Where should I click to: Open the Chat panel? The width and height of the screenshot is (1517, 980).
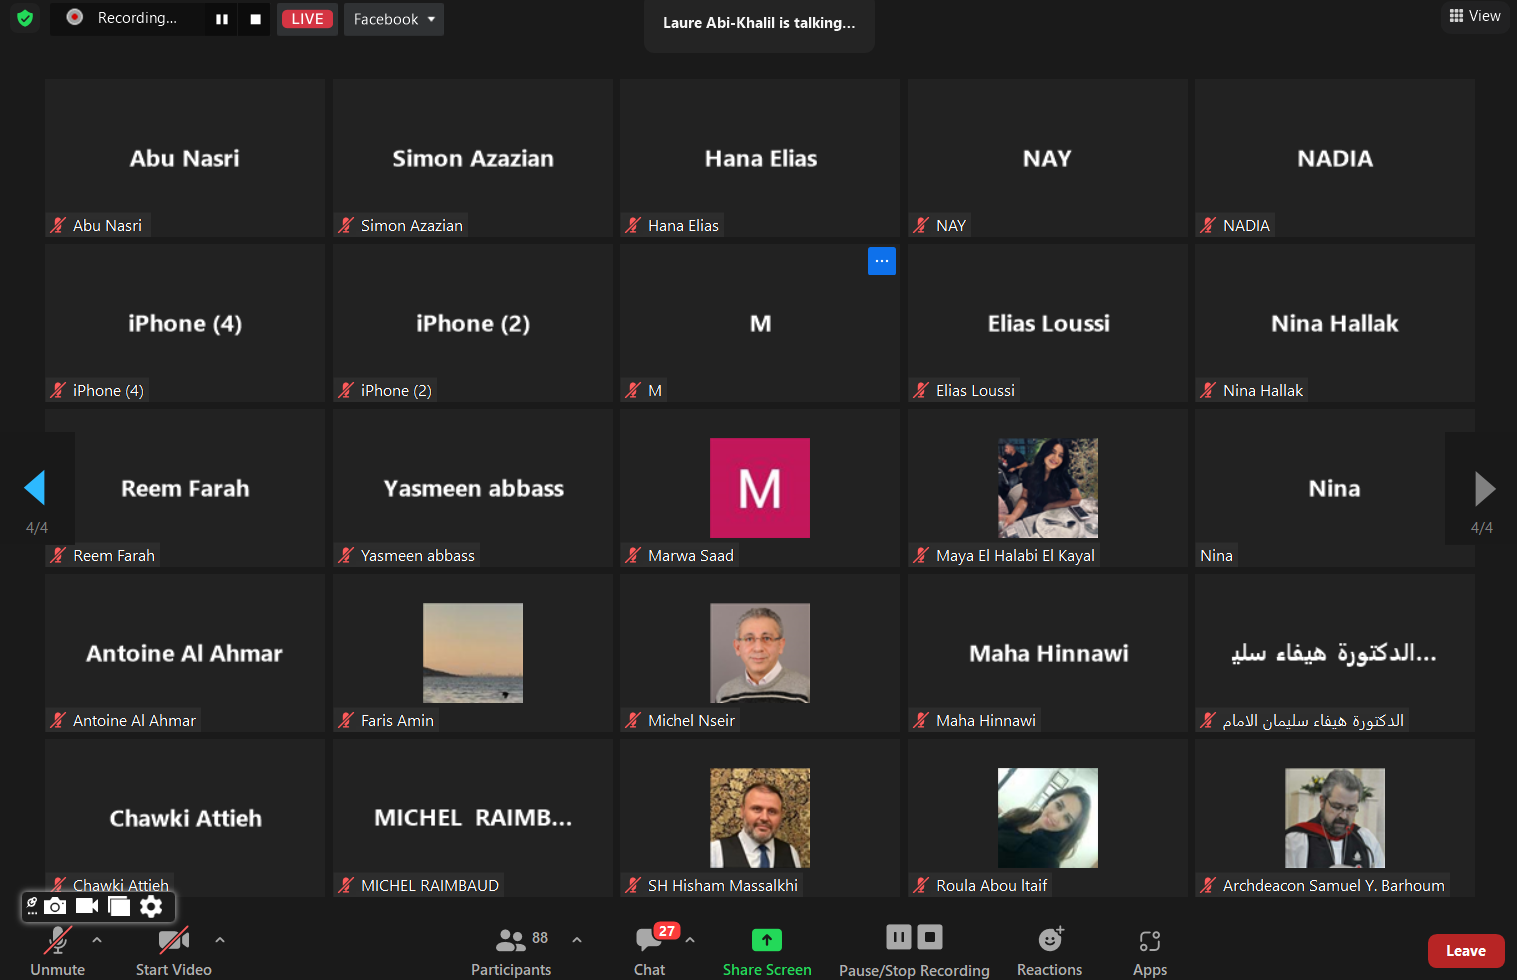coord(650,951)
